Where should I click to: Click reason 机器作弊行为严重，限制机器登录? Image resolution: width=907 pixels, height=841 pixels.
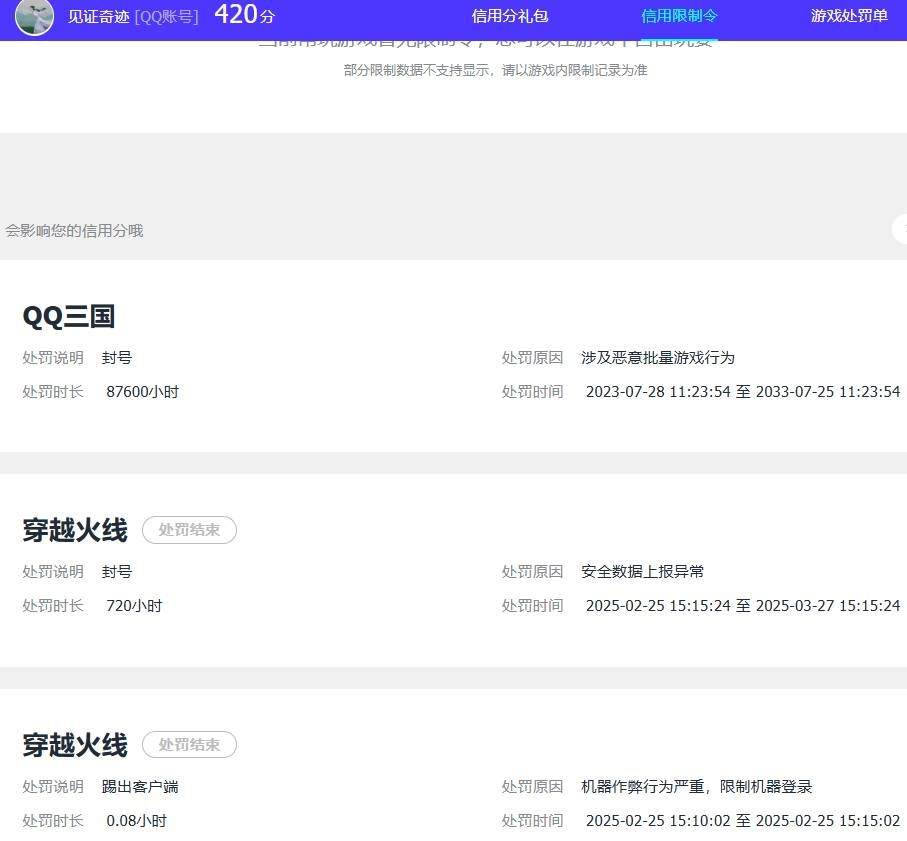click(696, 787)
